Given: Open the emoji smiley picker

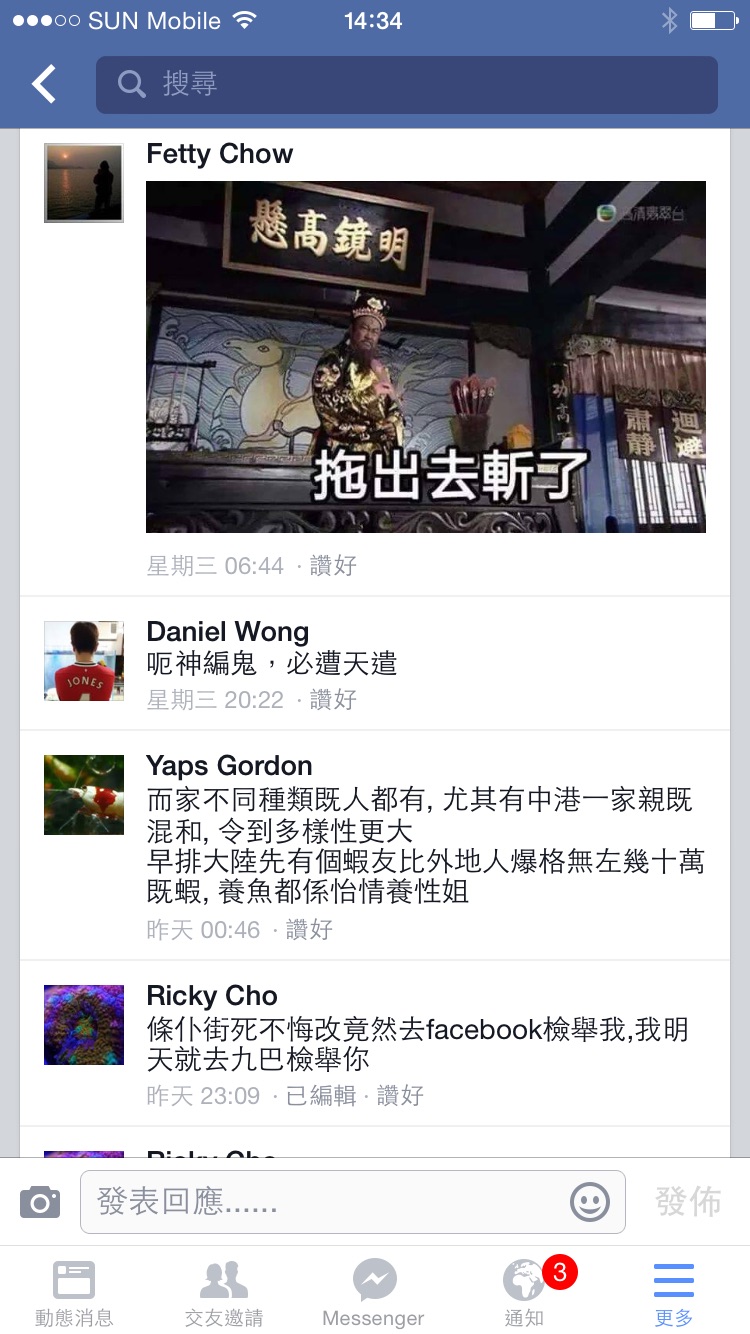Looking at the screenshot, I should click(590, 1201).
